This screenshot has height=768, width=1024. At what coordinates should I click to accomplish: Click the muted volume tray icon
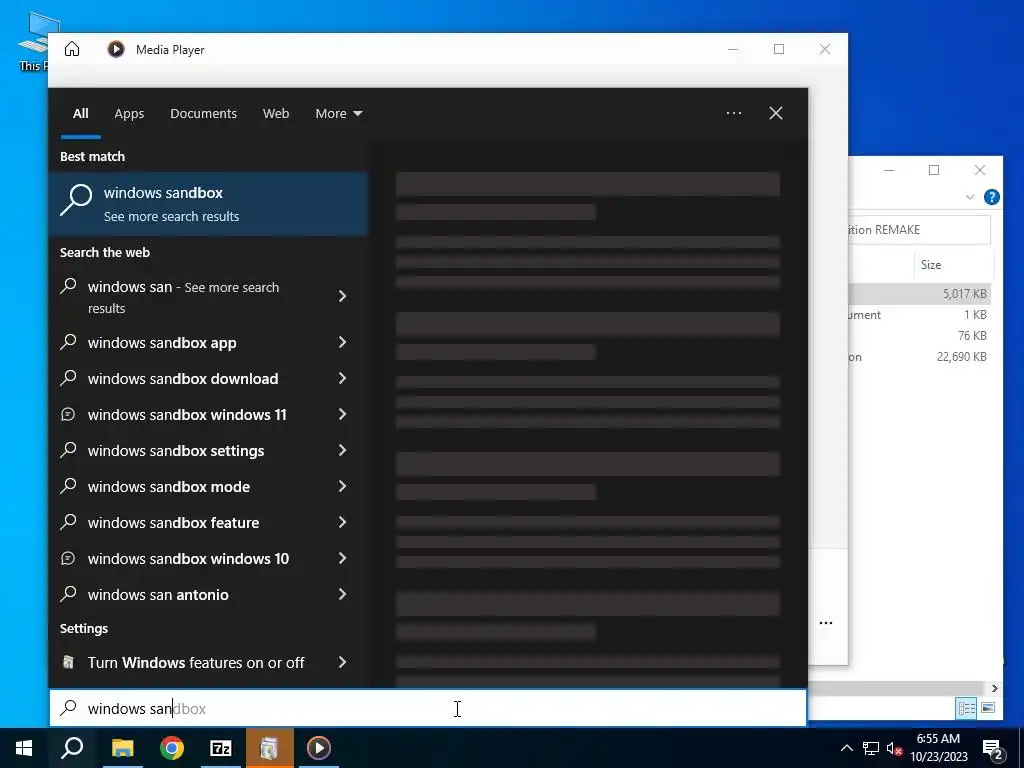coord(894,748)
